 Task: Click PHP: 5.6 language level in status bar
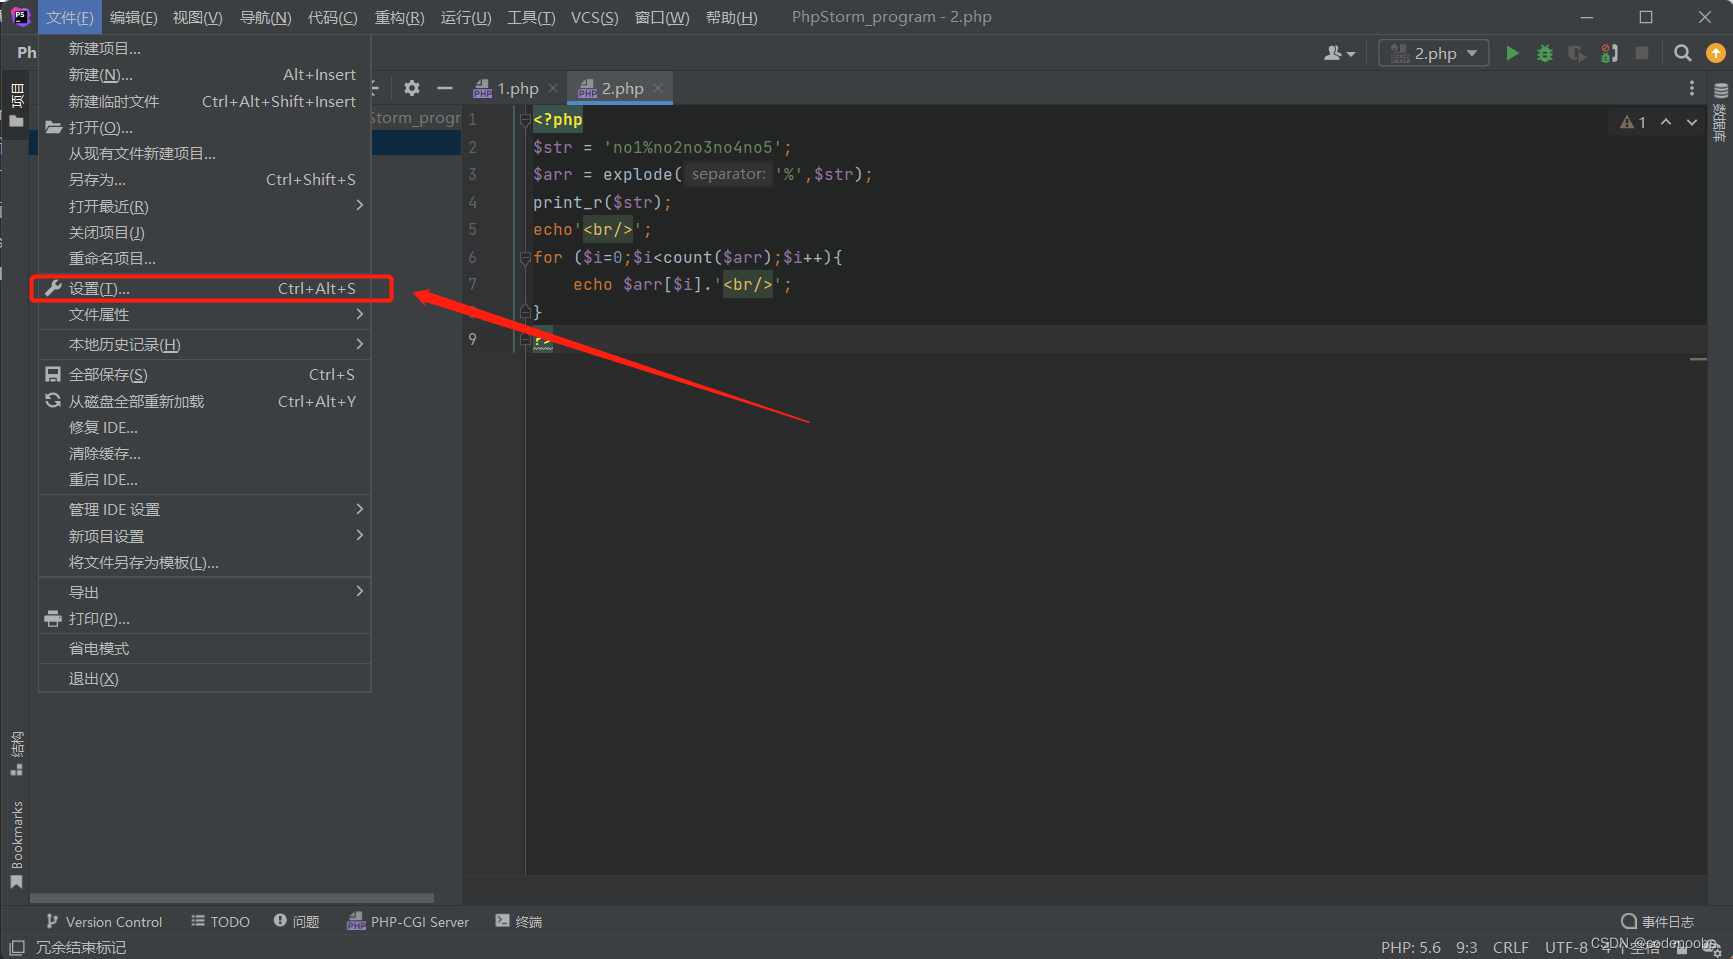[x=1411, y=947]
